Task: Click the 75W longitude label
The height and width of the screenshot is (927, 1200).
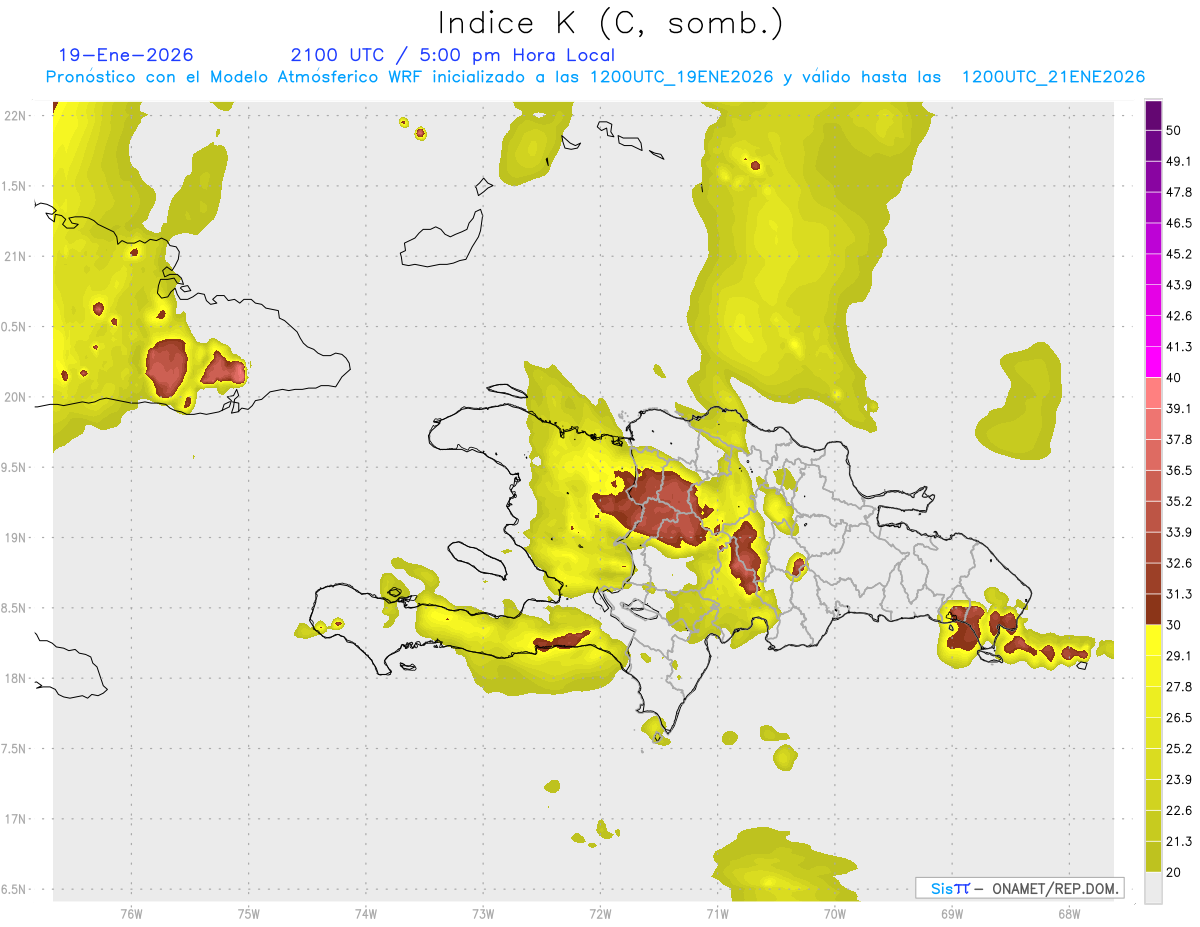Action: pos(249,913)
